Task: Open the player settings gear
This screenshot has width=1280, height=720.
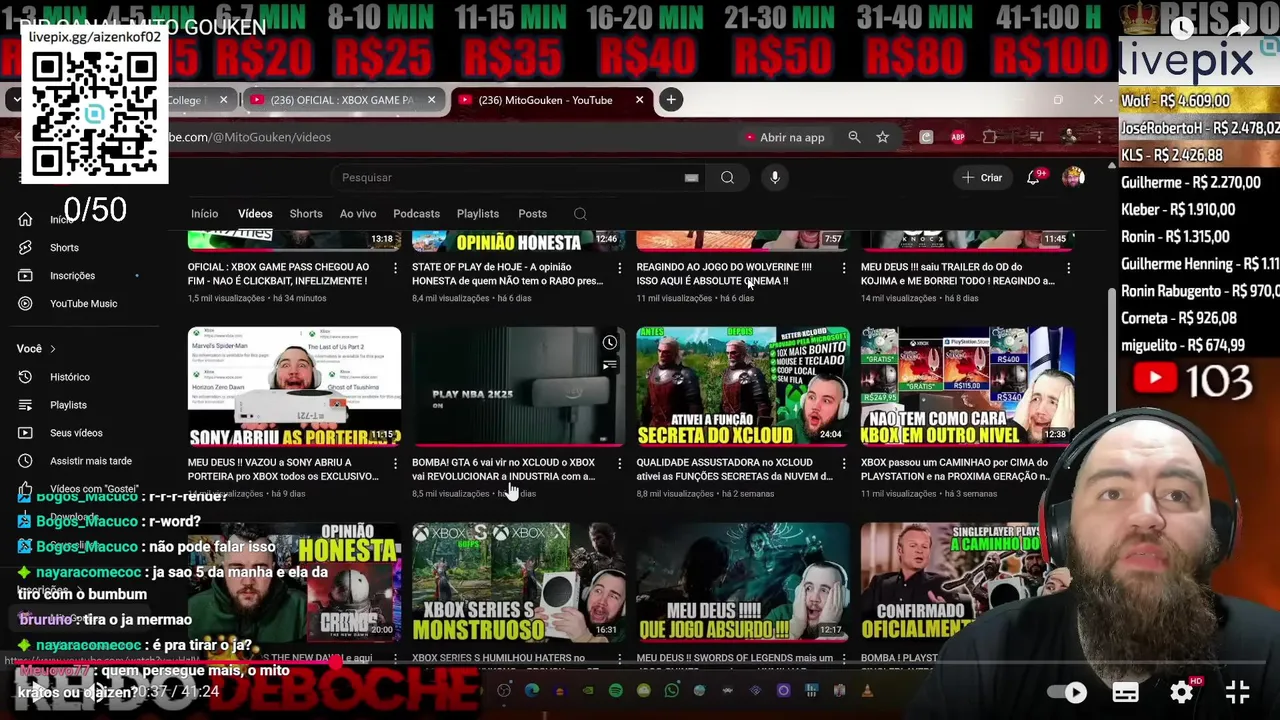Action: click(x=1182, y=692)
